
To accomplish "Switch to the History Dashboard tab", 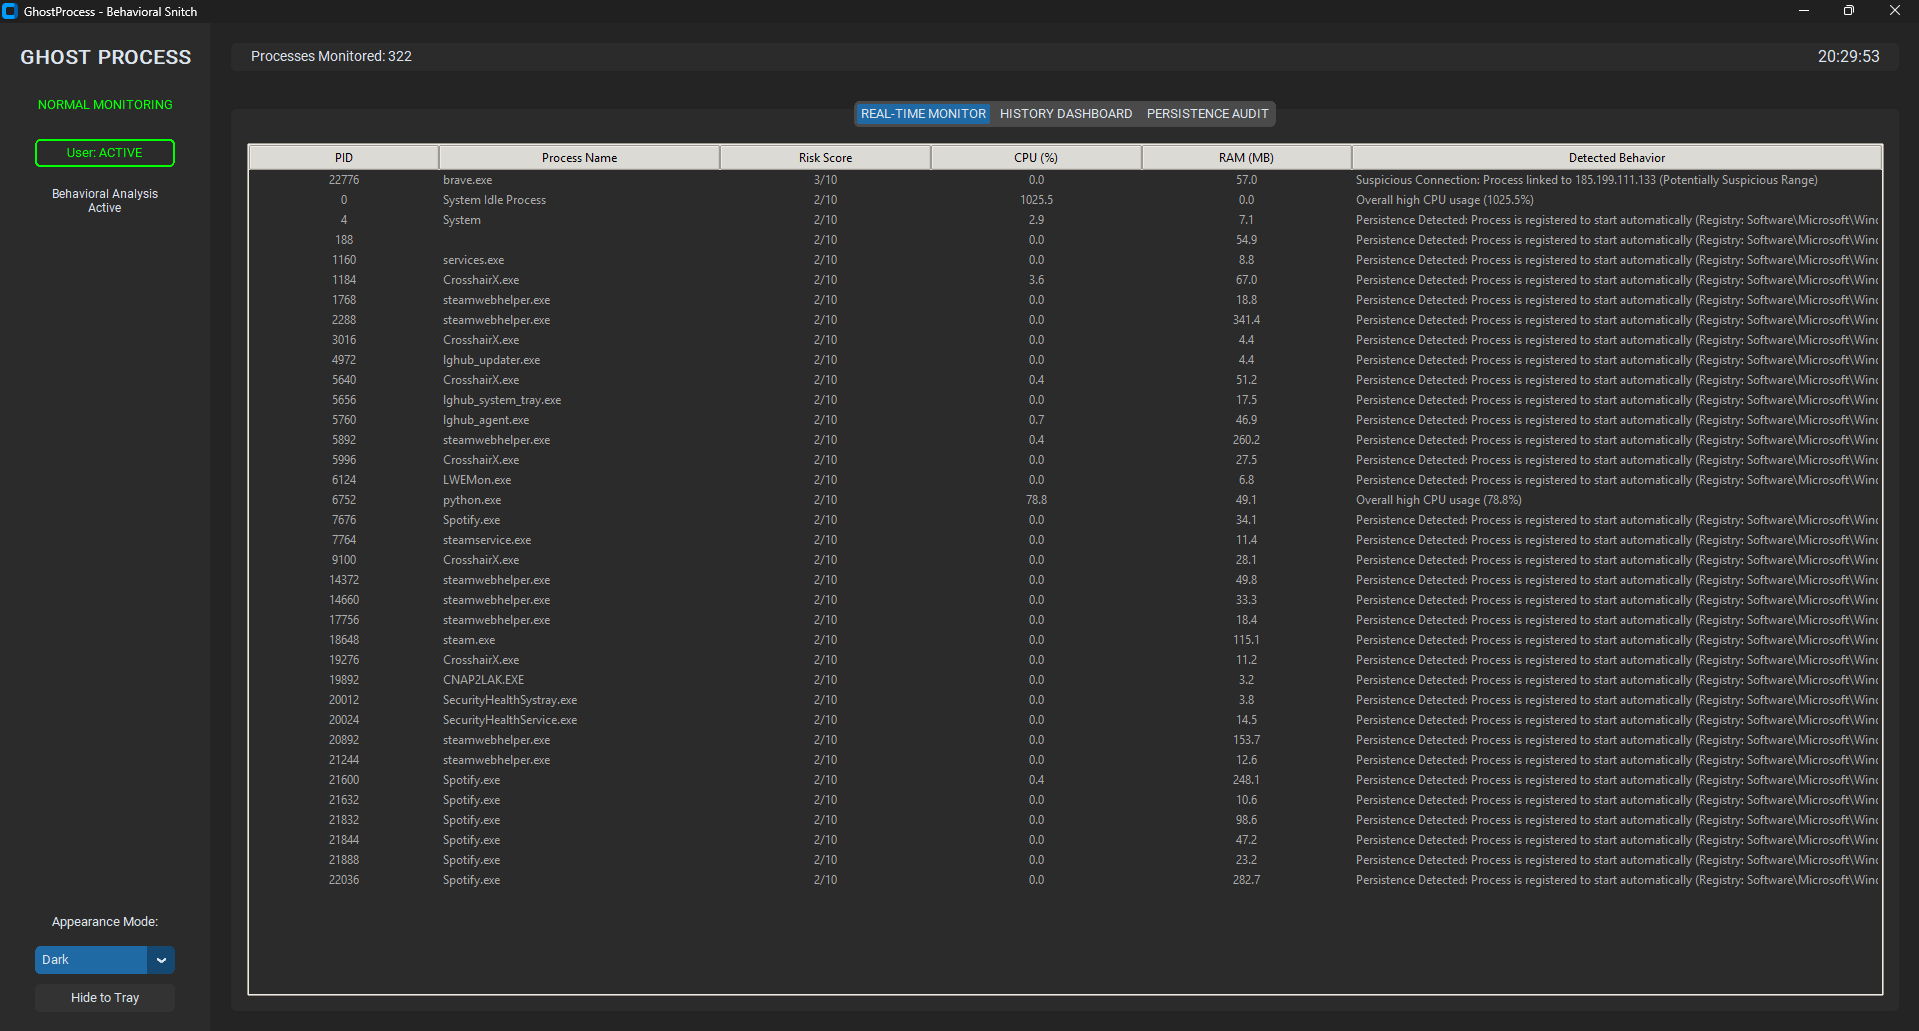I will click(x=1066, y=114).
